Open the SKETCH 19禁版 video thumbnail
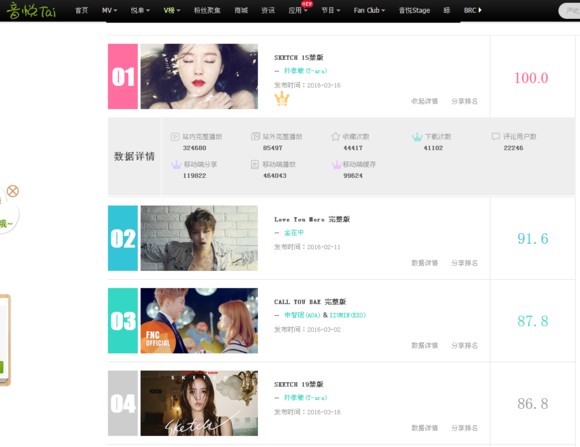The height and width of the screenshot is (447, 580). click(199, 403)
